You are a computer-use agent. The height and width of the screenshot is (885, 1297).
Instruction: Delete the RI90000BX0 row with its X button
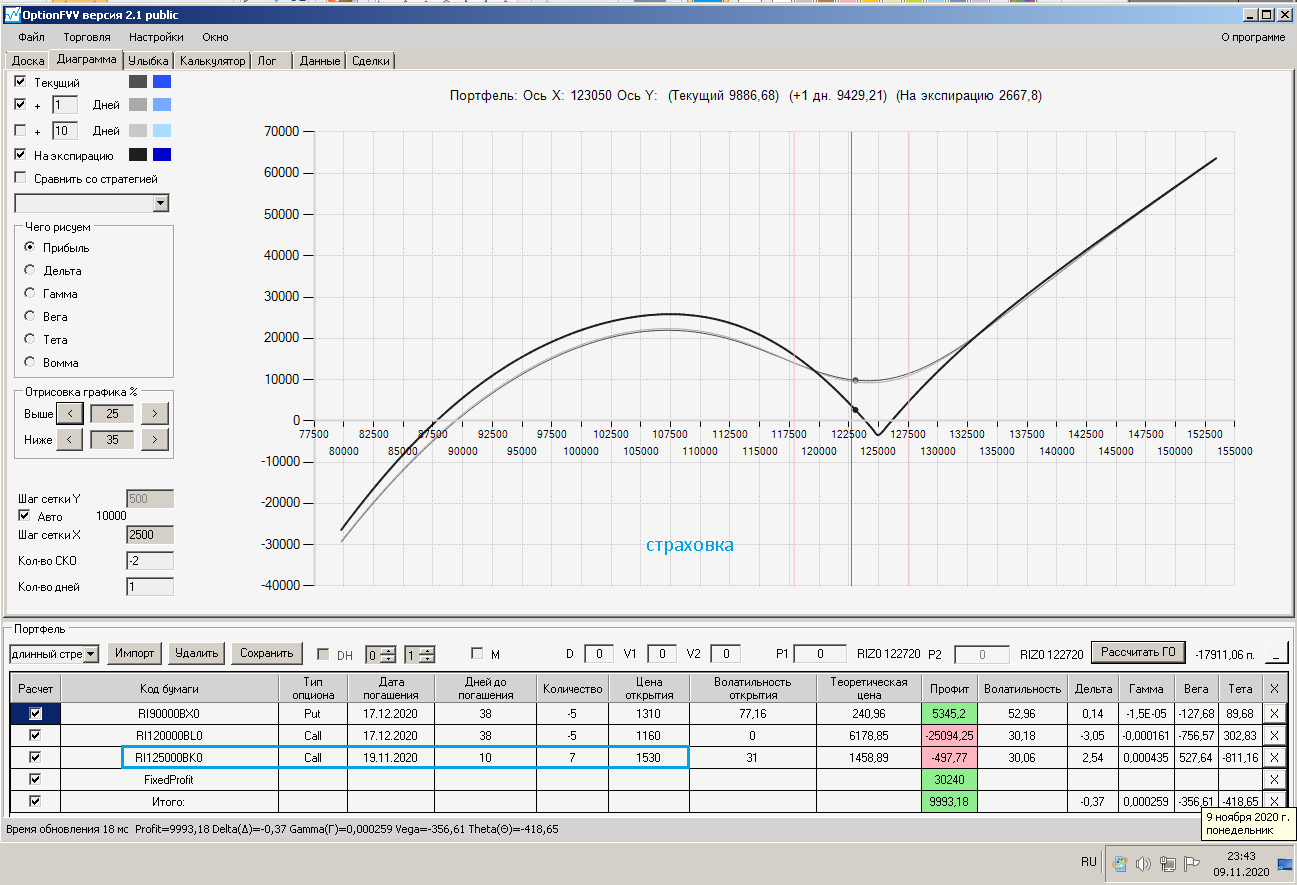1273,713
